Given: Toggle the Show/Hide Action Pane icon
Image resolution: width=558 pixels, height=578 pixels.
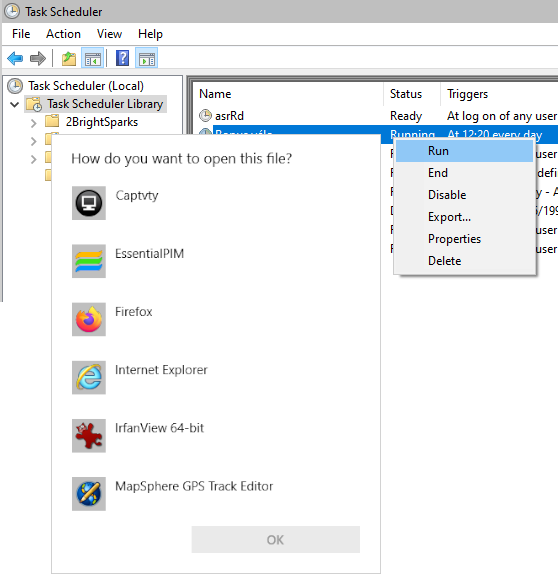Looking at the screenshot, I should pos(147,58).
